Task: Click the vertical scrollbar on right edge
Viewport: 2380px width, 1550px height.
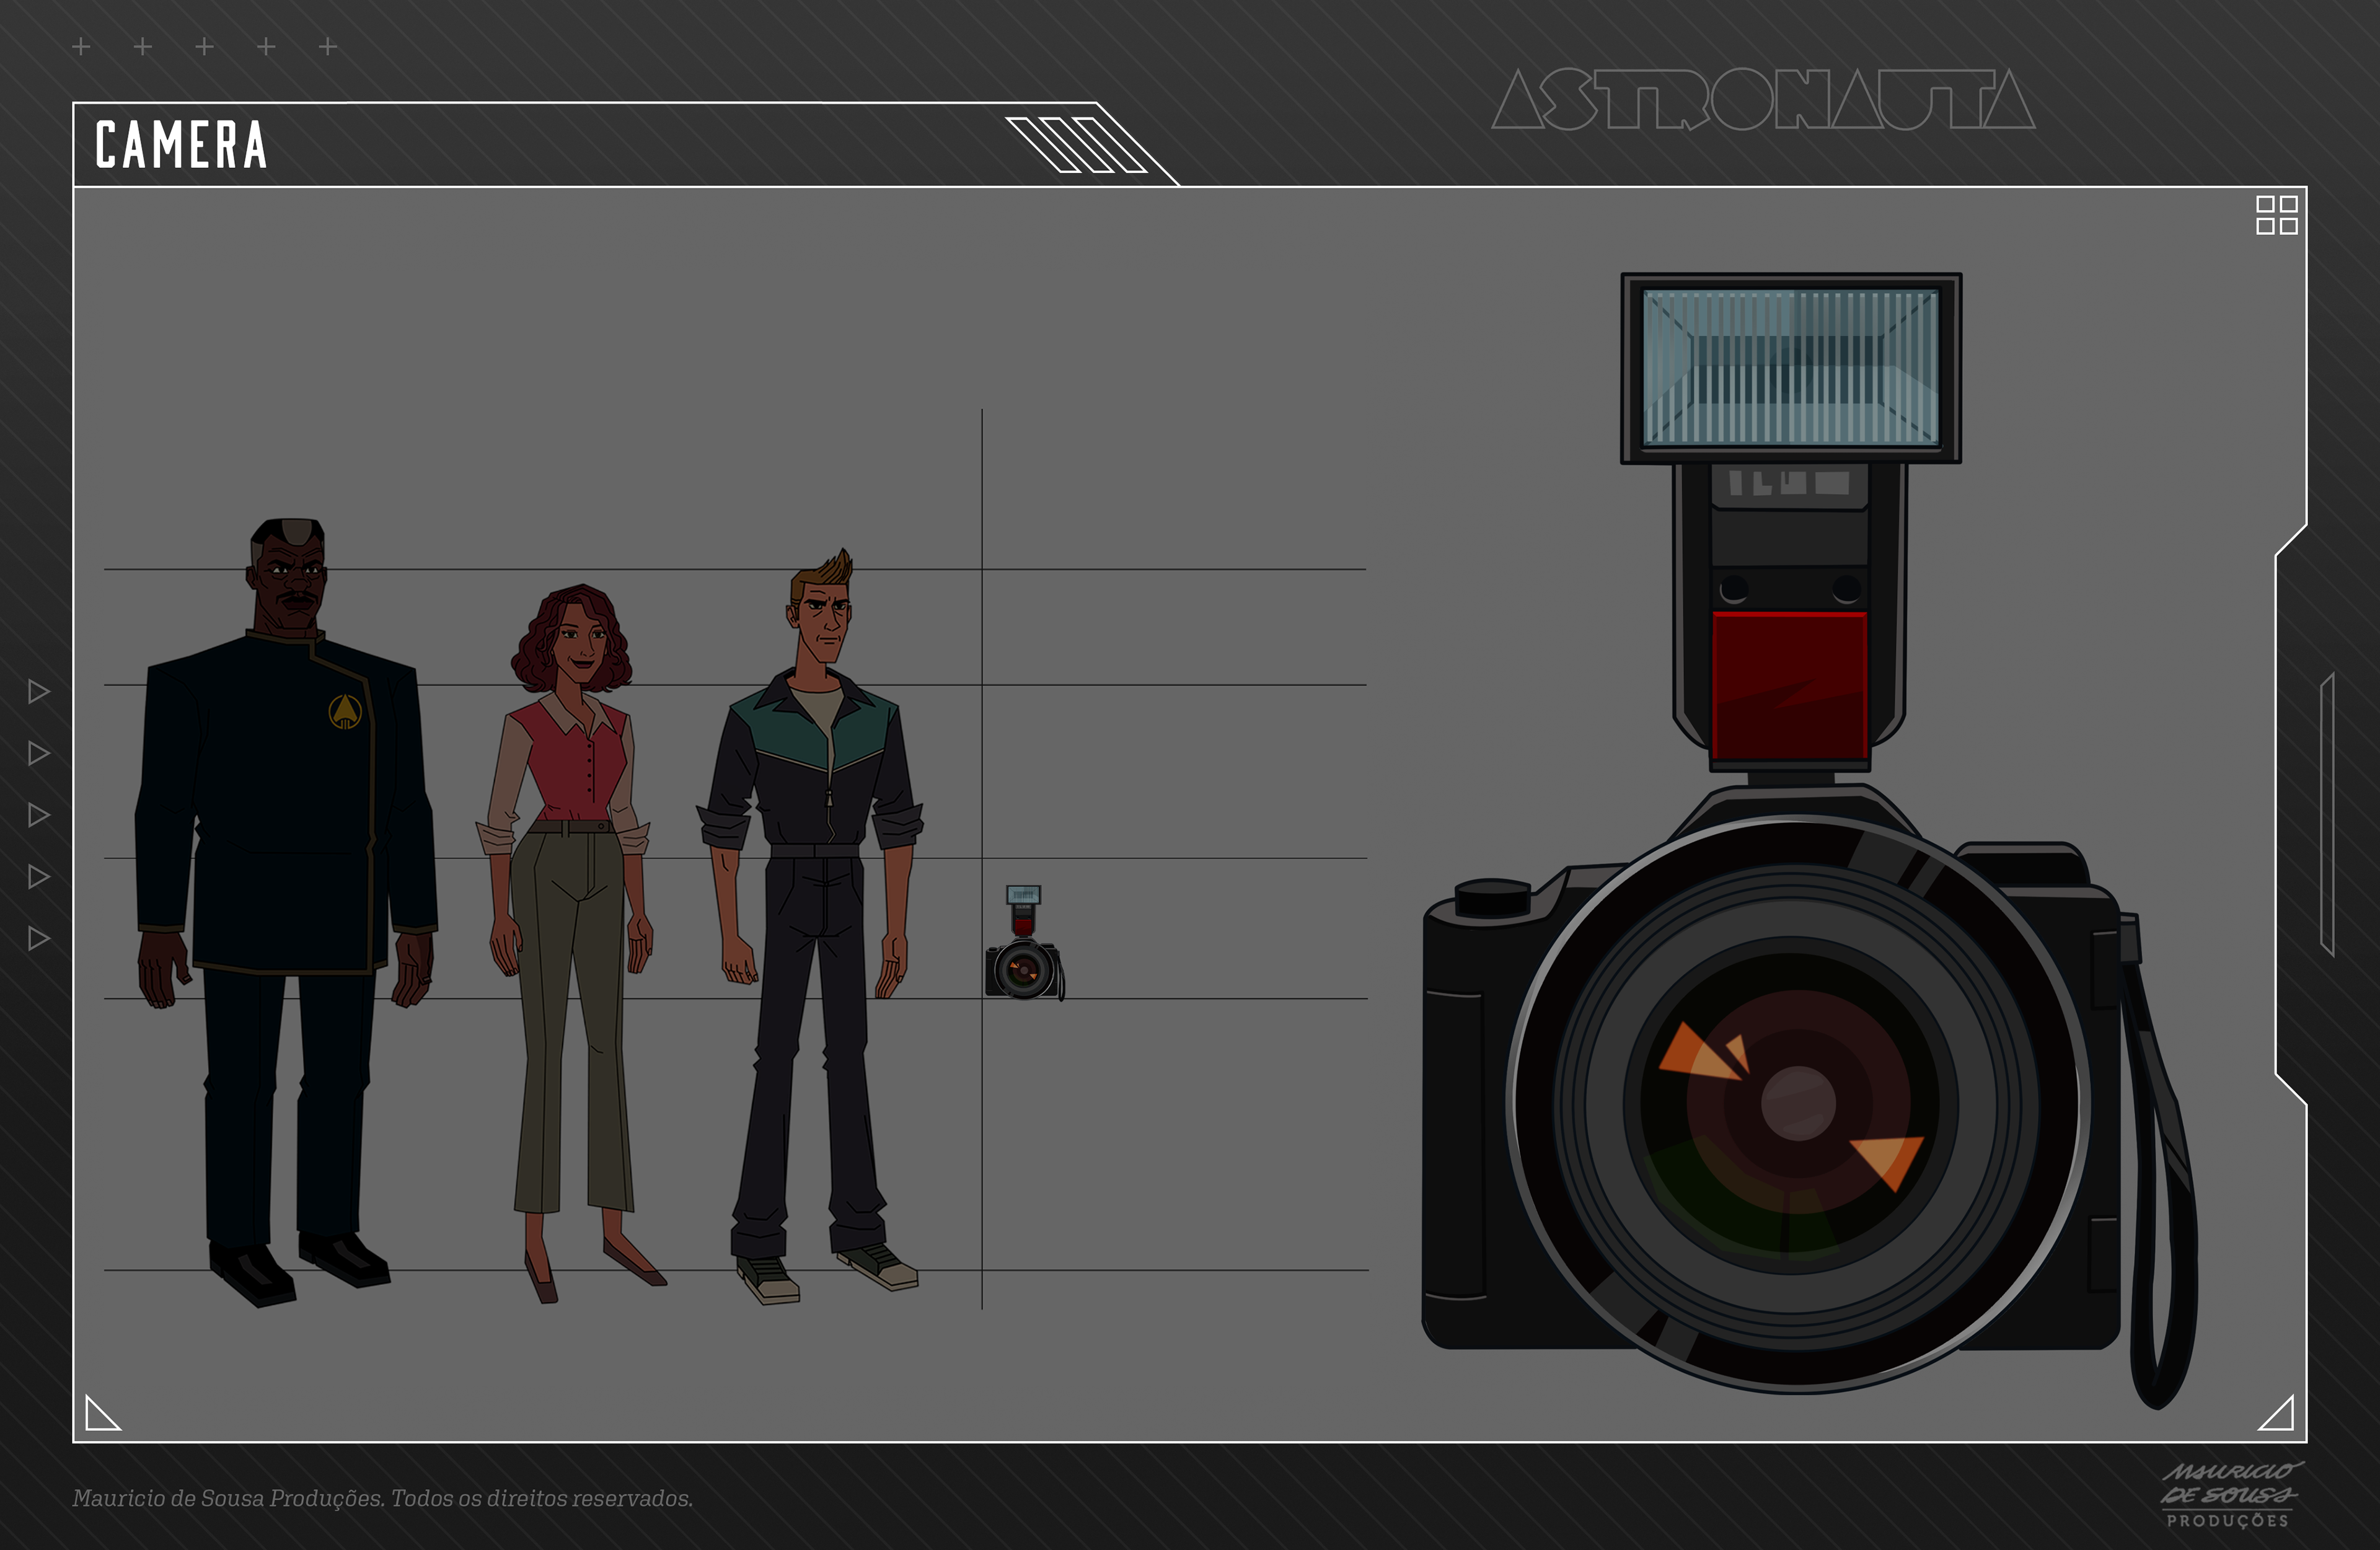Action: click(x=2327, y=815)
